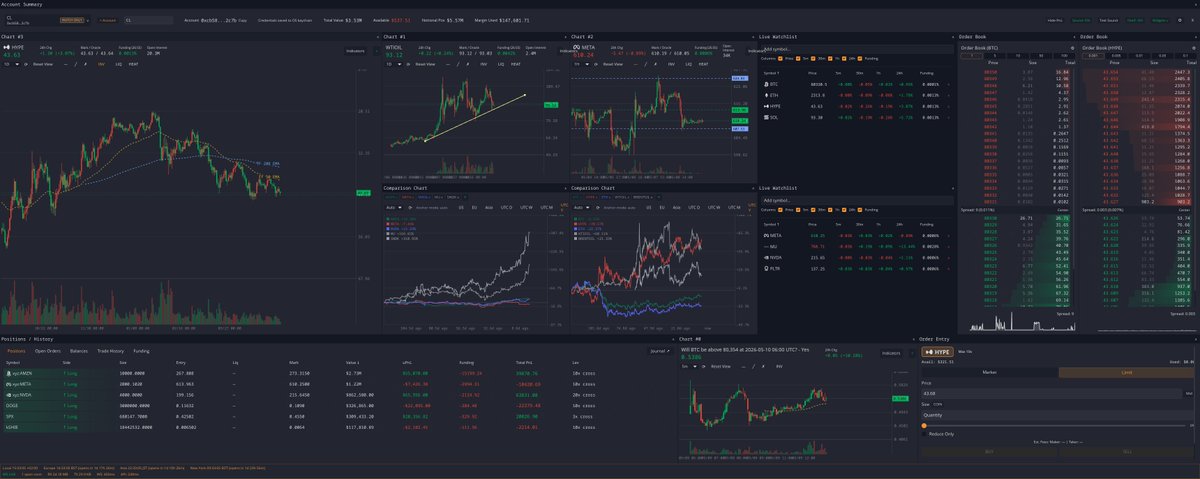Focus the Quantity field in Order Entry
Image resolution: width=1200 pixels, height=479 pixels.
1057,415
